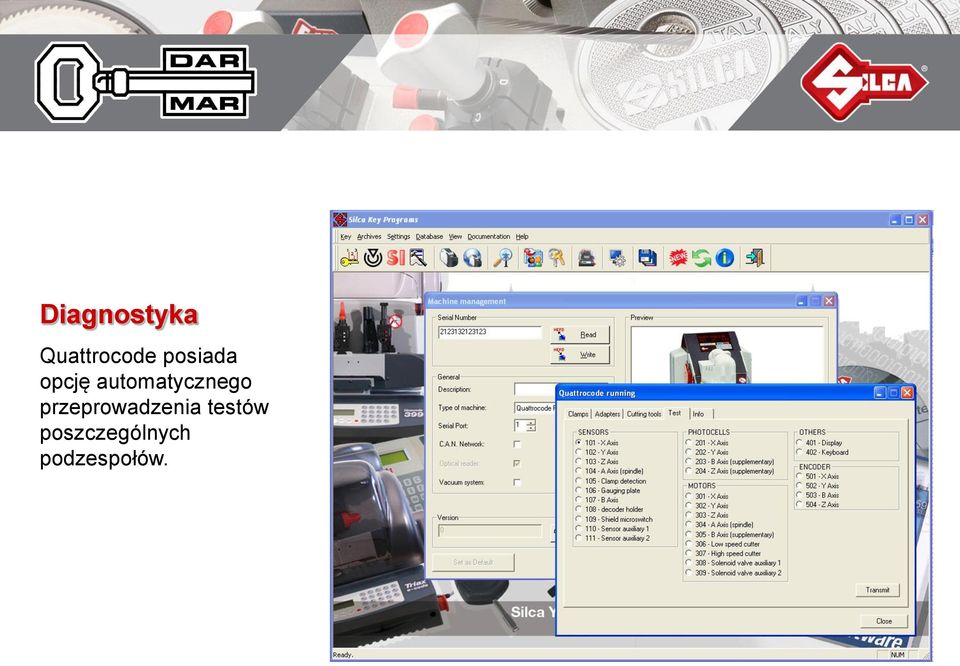Switch to the Adapters tab
960x666 pixels.
point(607,414)
